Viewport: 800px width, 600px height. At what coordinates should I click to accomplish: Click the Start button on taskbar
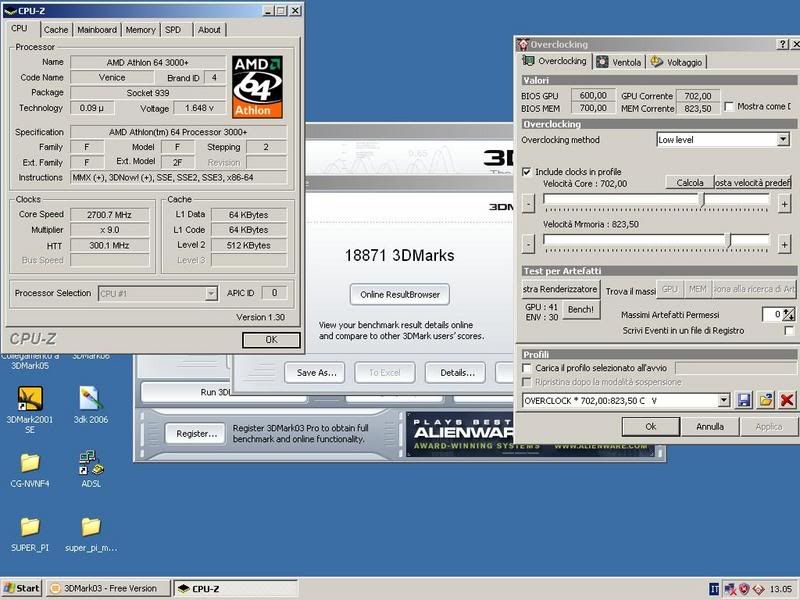click(21, 588)
